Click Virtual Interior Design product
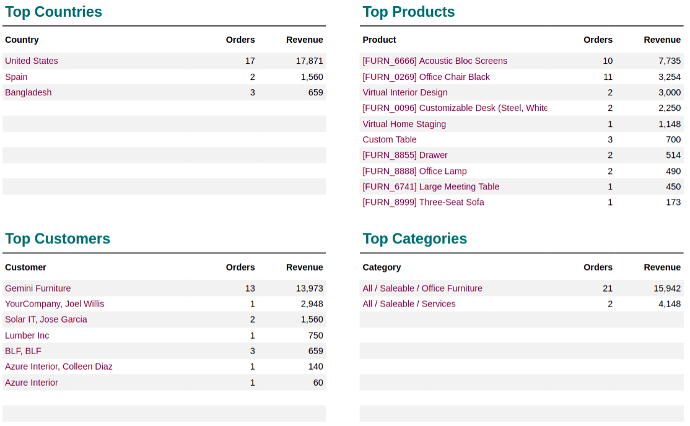The width and height of the screenshot is (690, 426). click(x=404, y=93)
